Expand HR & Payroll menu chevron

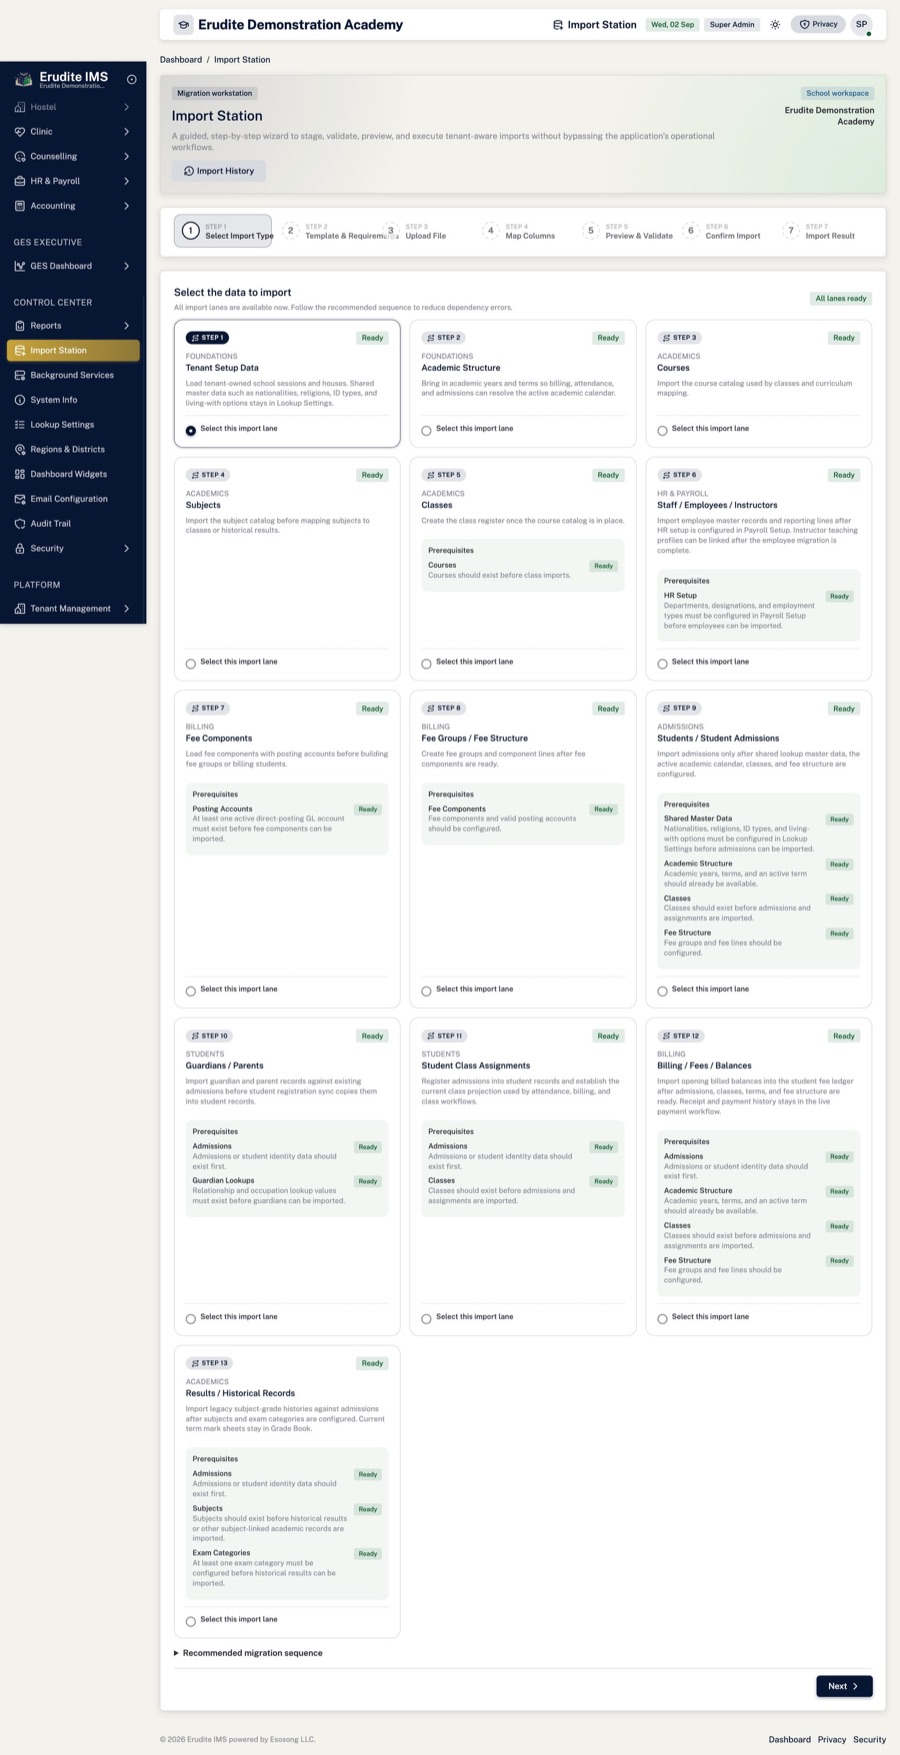pos(126,181)
